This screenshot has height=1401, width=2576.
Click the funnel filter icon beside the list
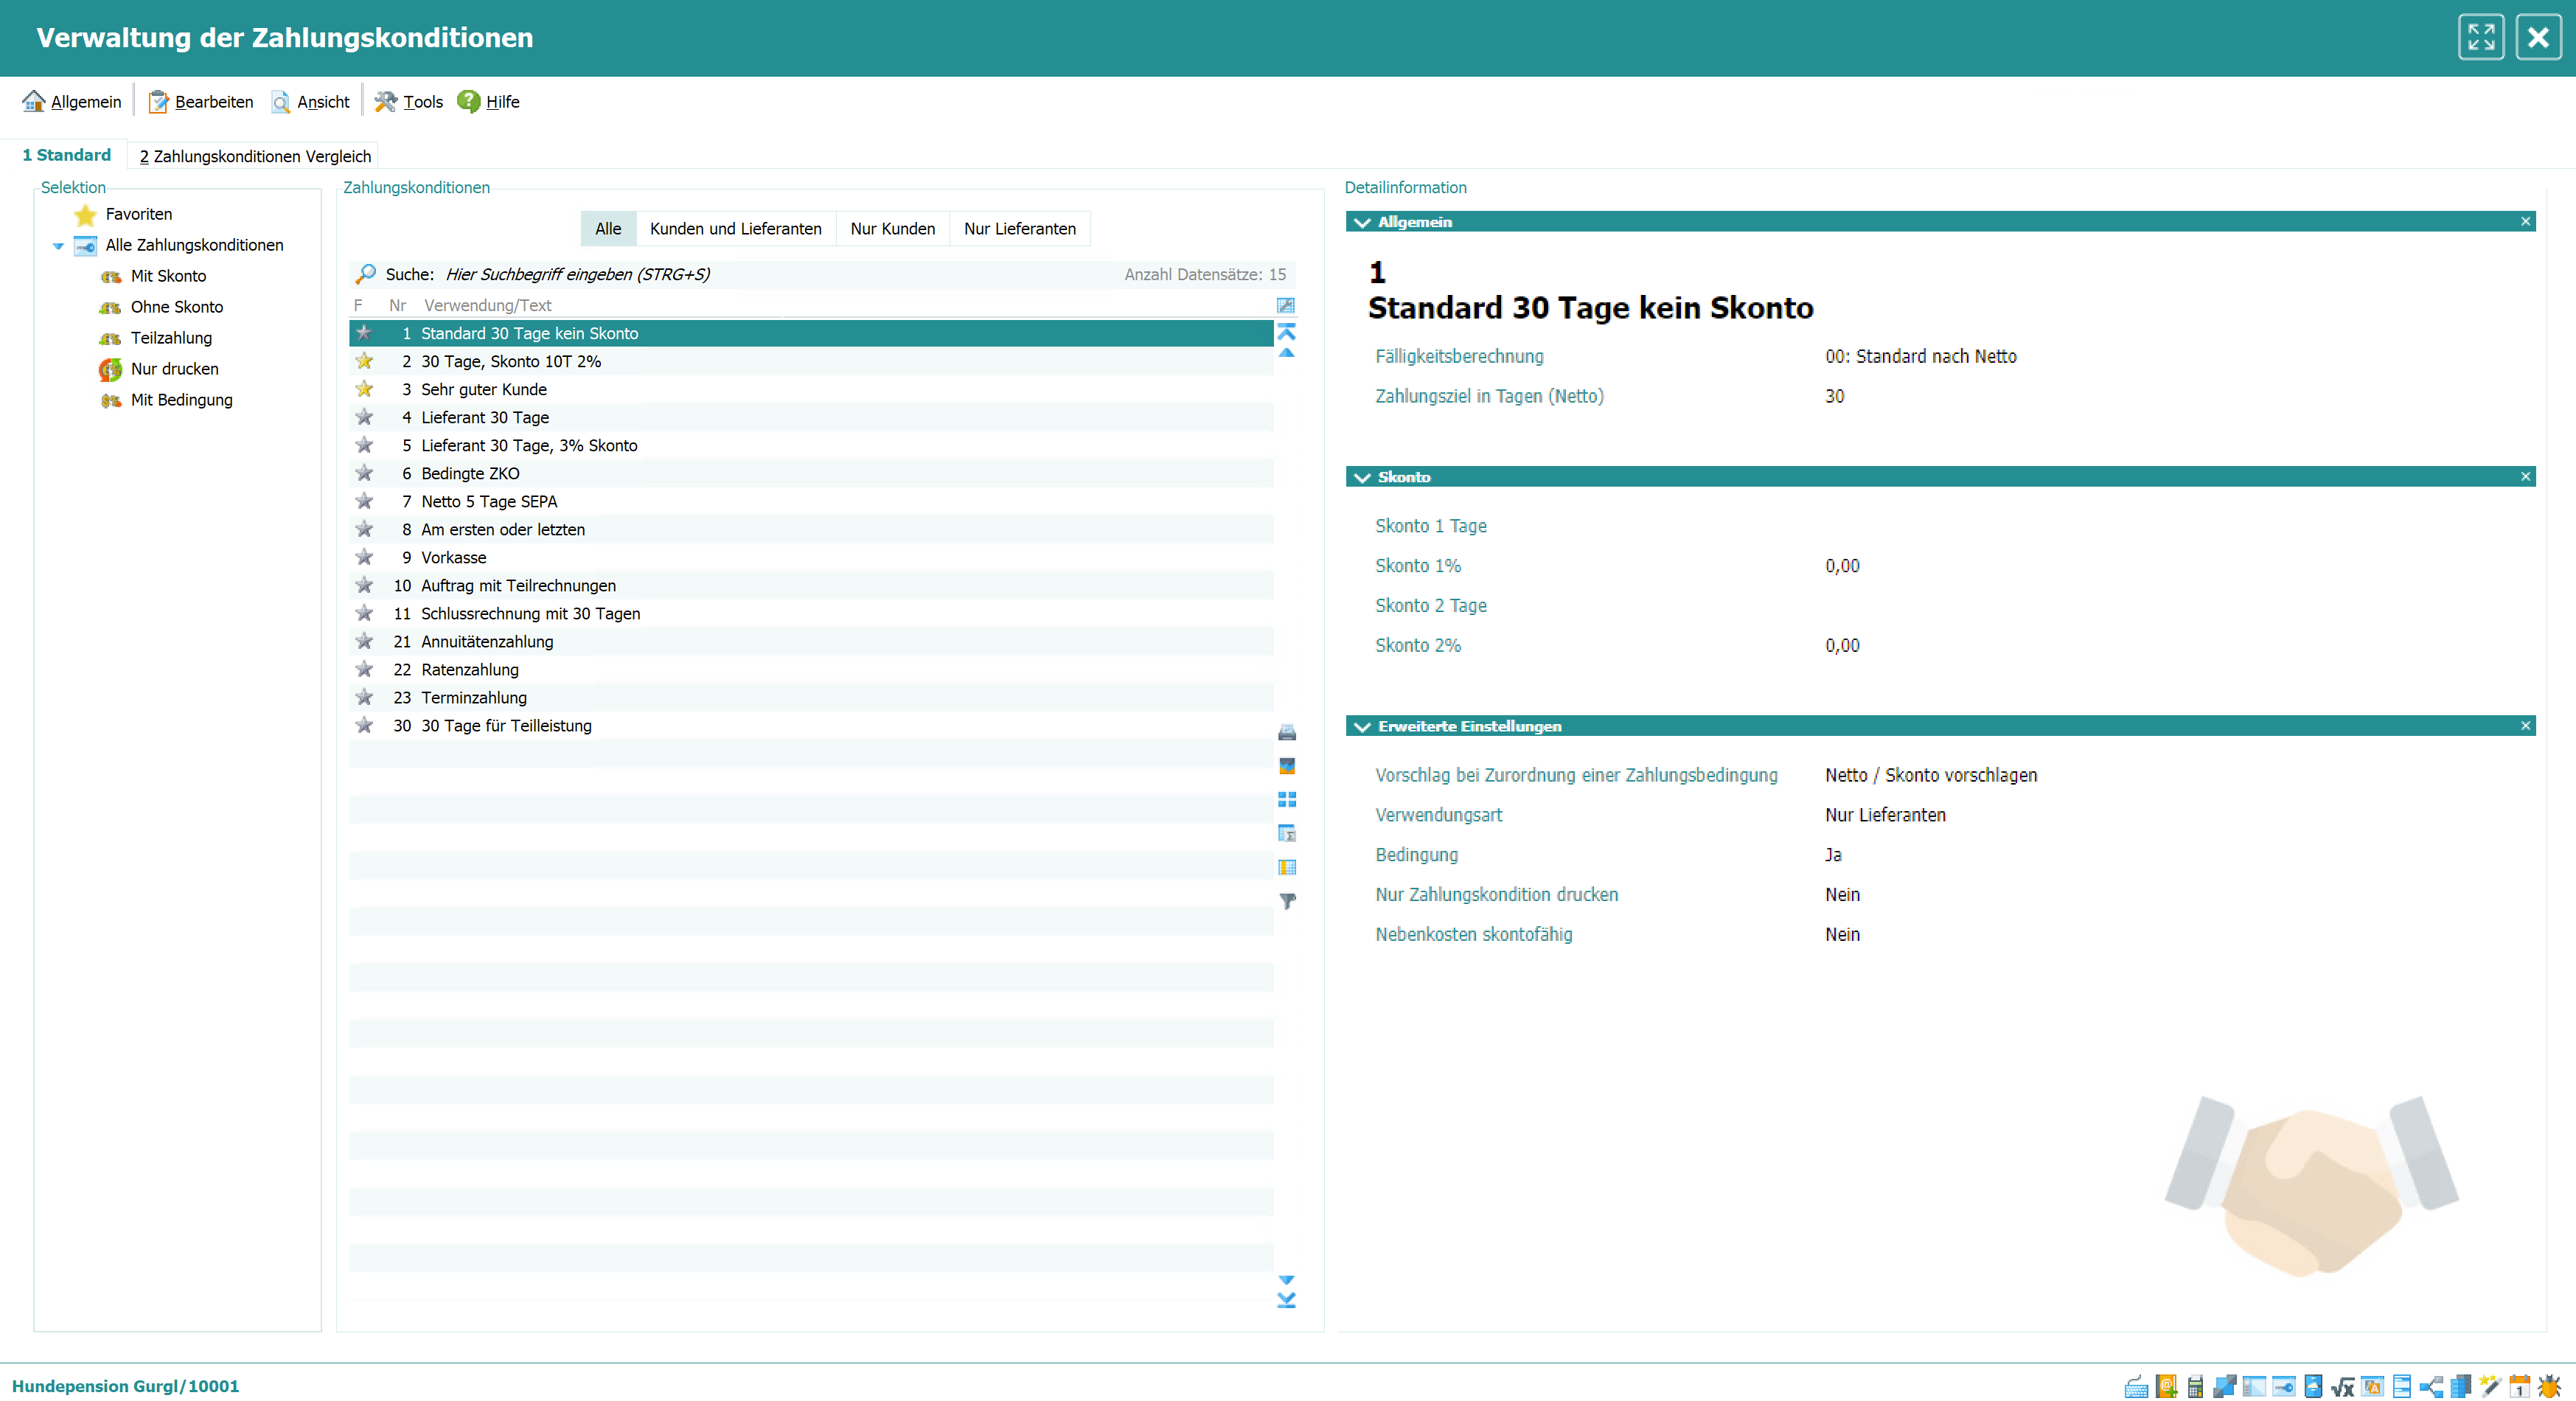tap(1287, 901)
